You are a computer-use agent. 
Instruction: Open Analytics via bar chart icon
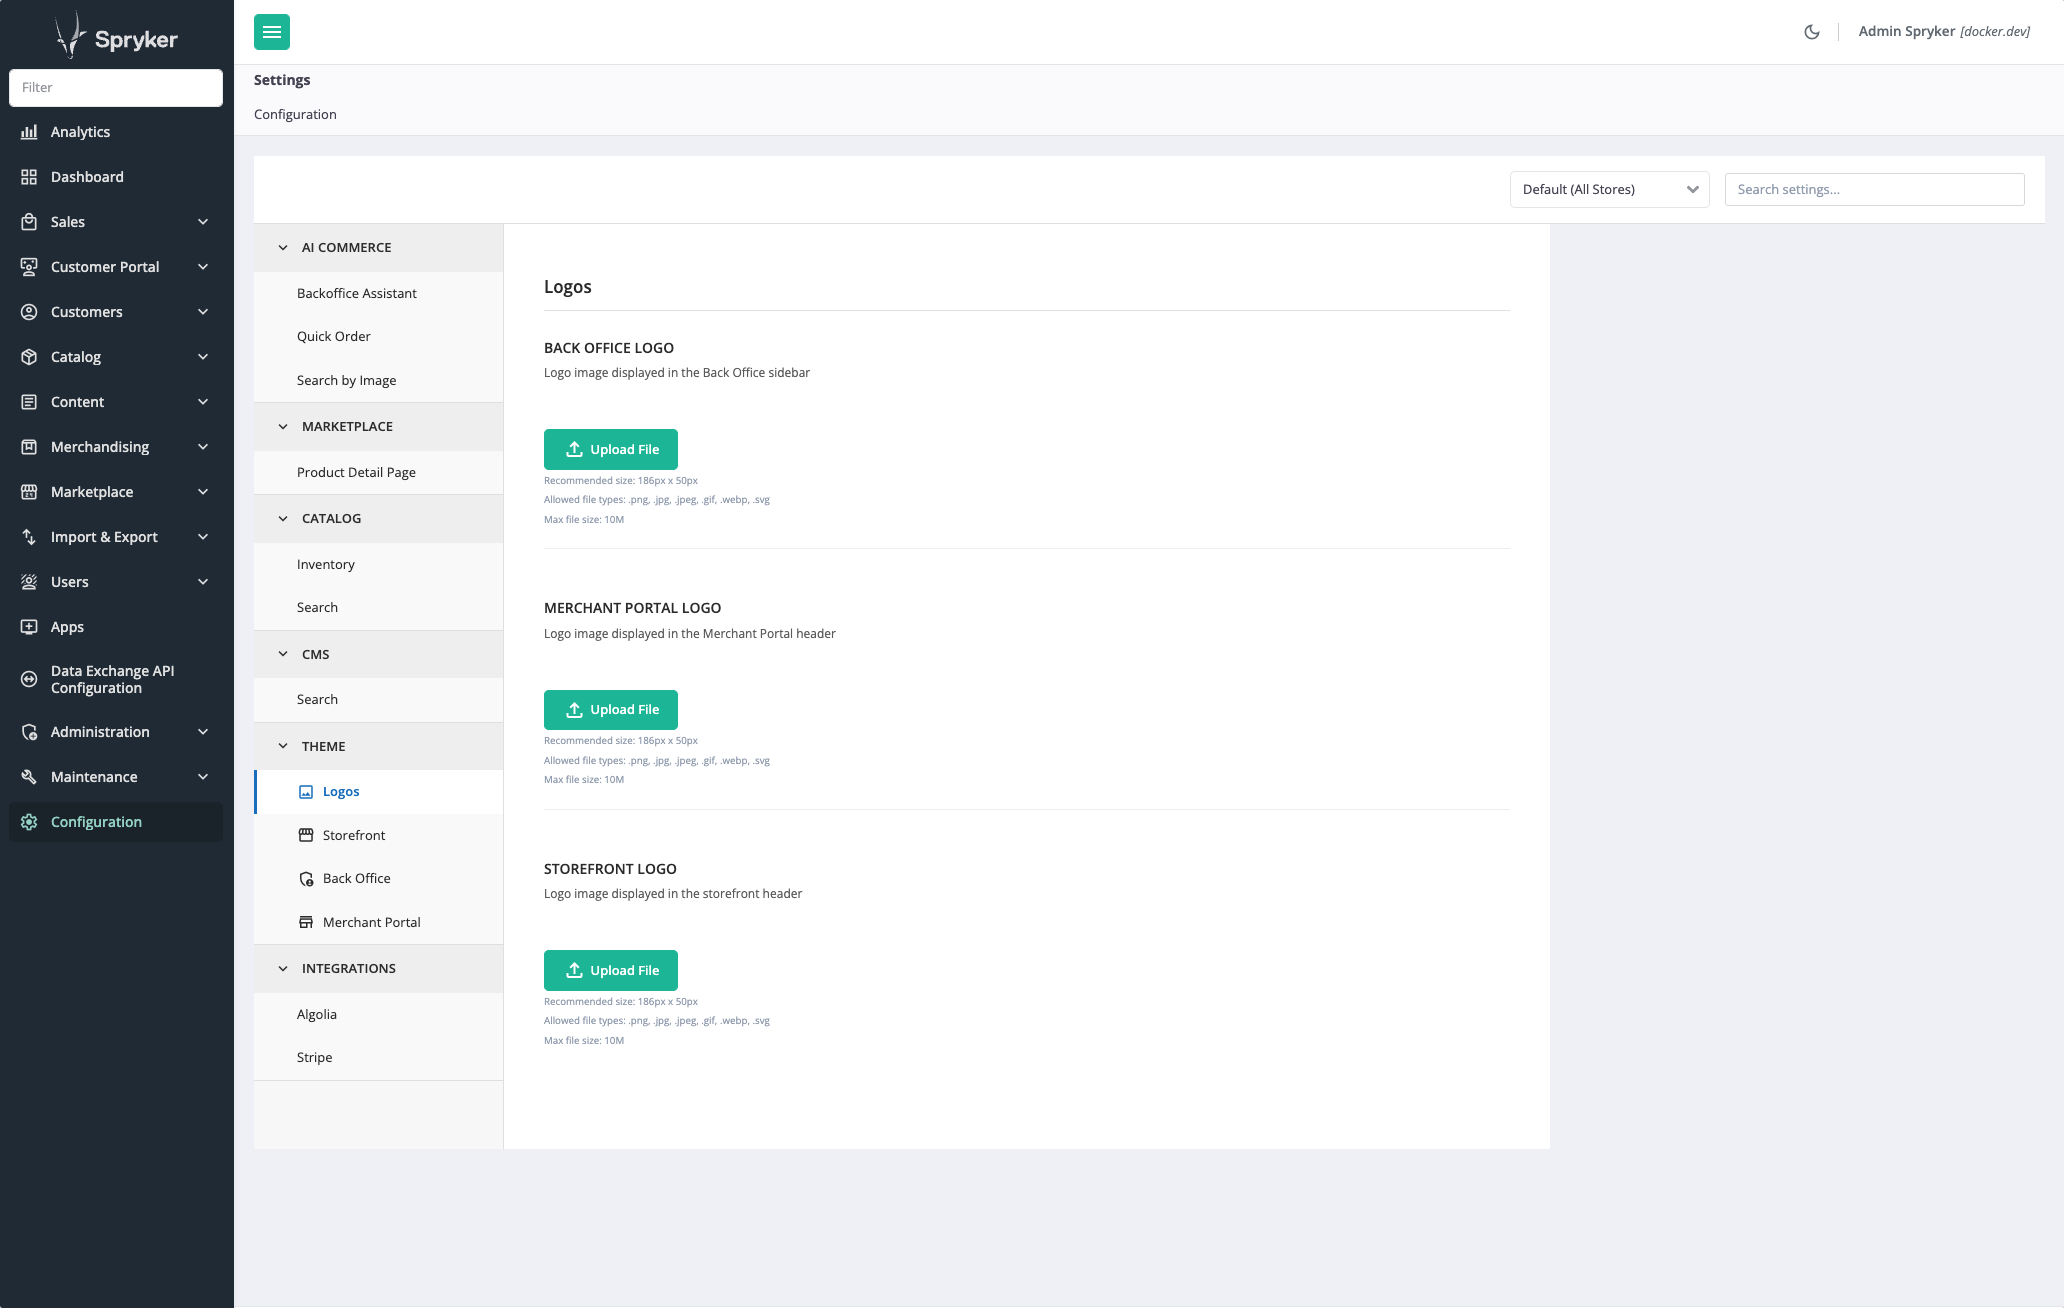point(29,132)
